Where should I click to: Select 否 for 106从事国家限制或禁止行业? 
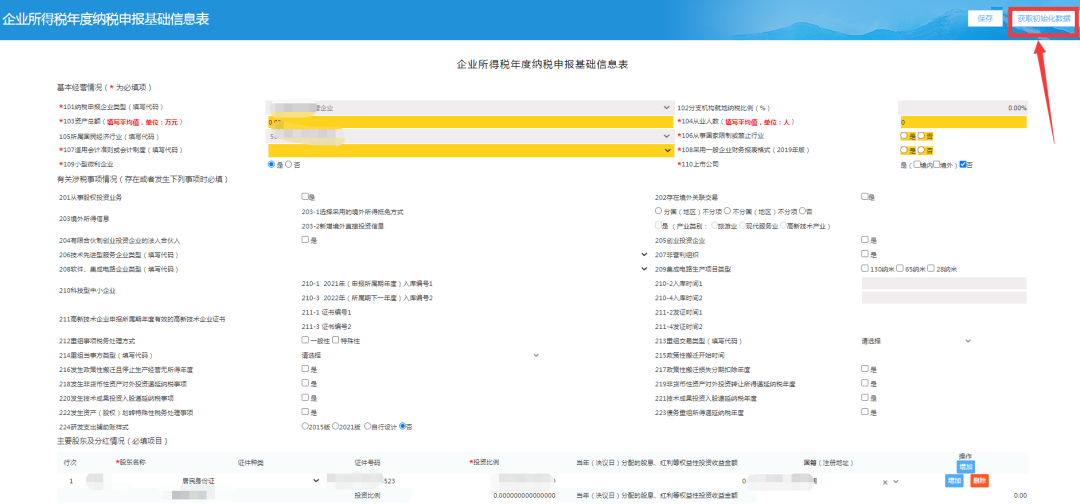click(921, 136)
